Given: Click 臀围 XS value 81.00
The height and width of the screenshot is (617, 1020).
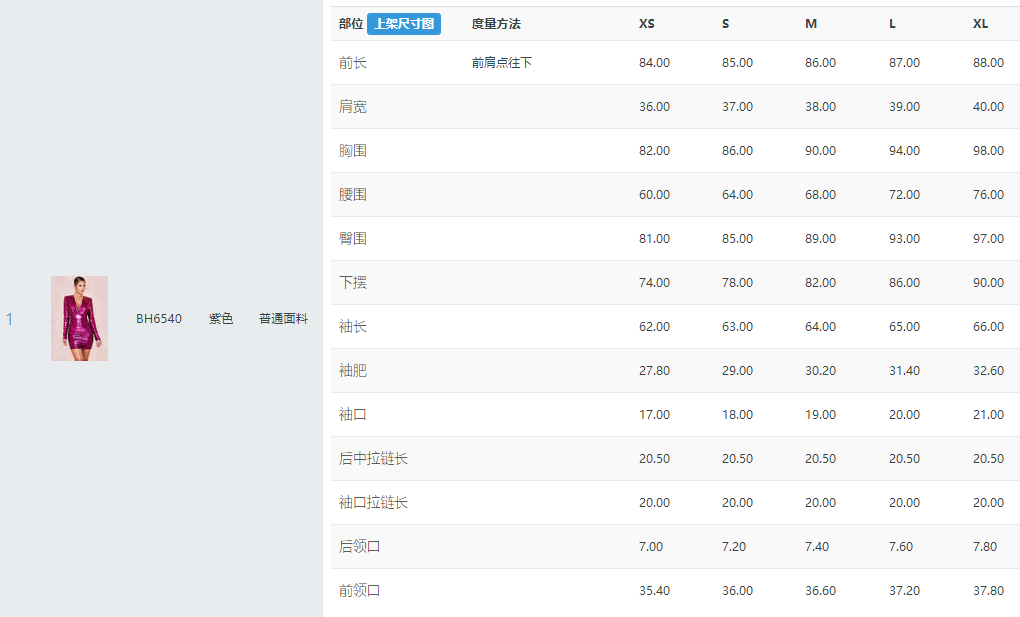Looking at the screenshot, I should coord(654,239).
